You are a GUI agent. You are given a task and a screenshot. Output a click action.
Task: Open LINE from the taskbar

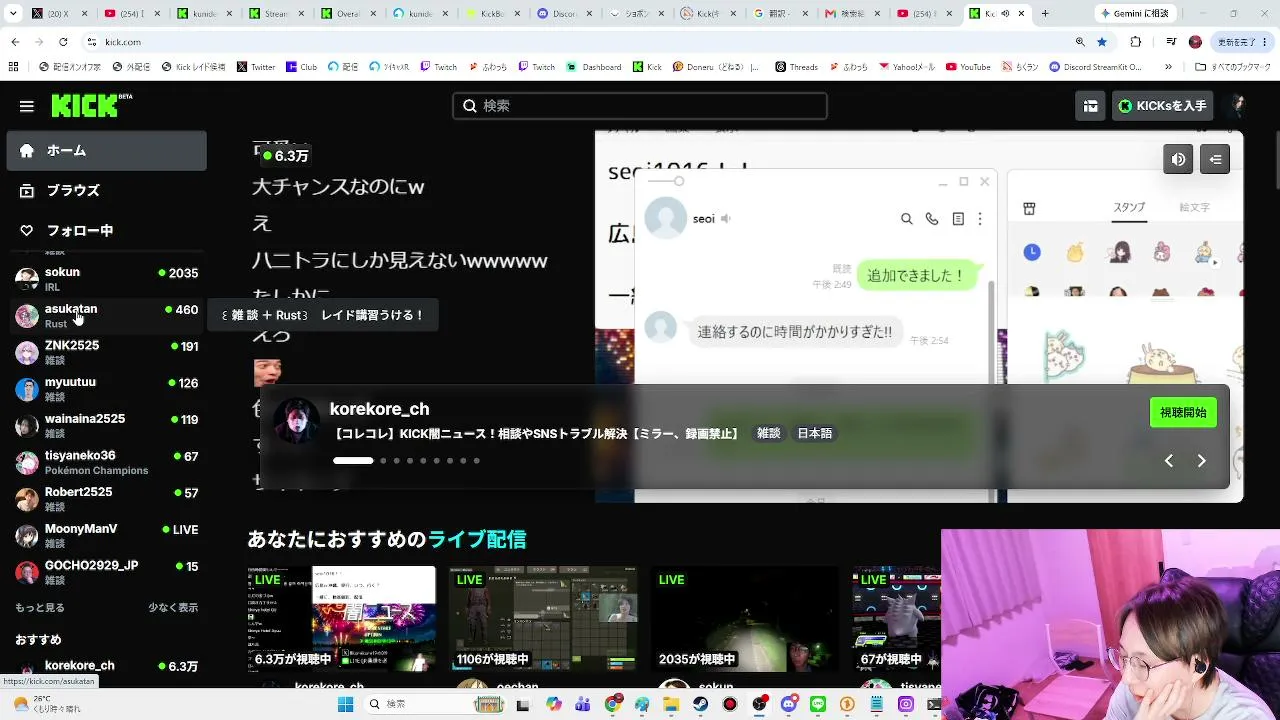(818, 704)
